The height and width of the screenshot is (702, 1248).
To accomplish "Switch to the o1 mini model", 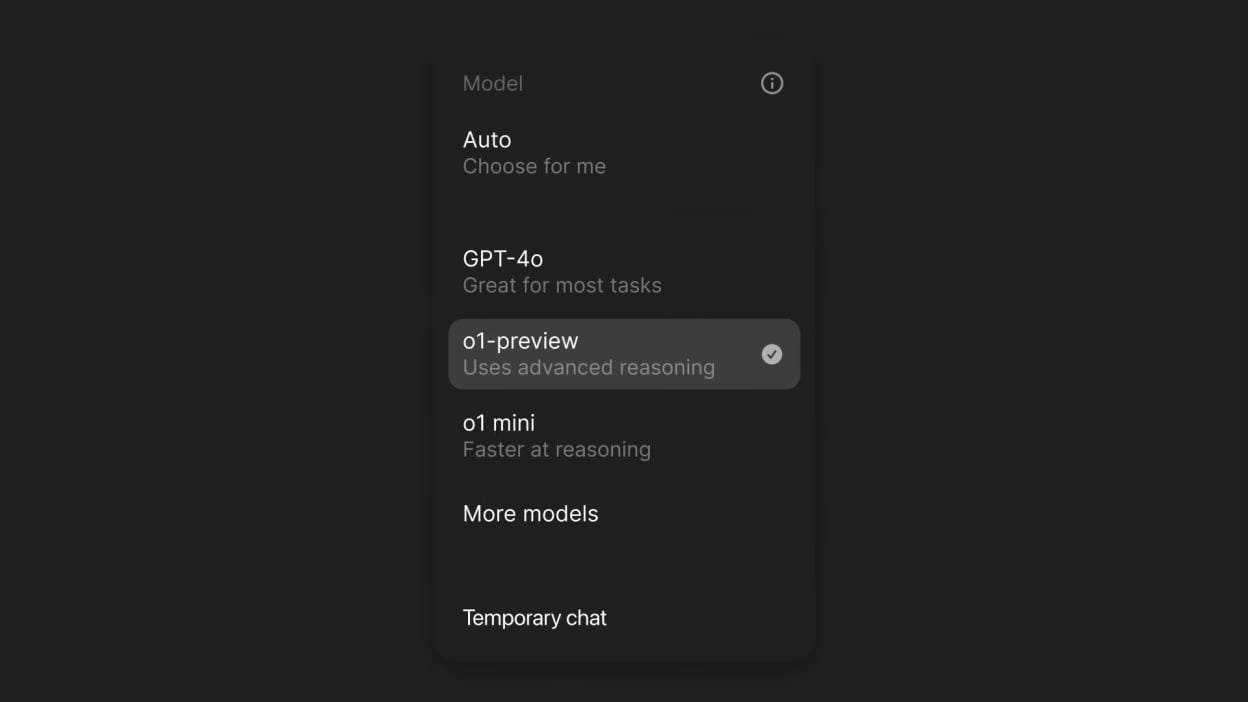I will point(624,435).
